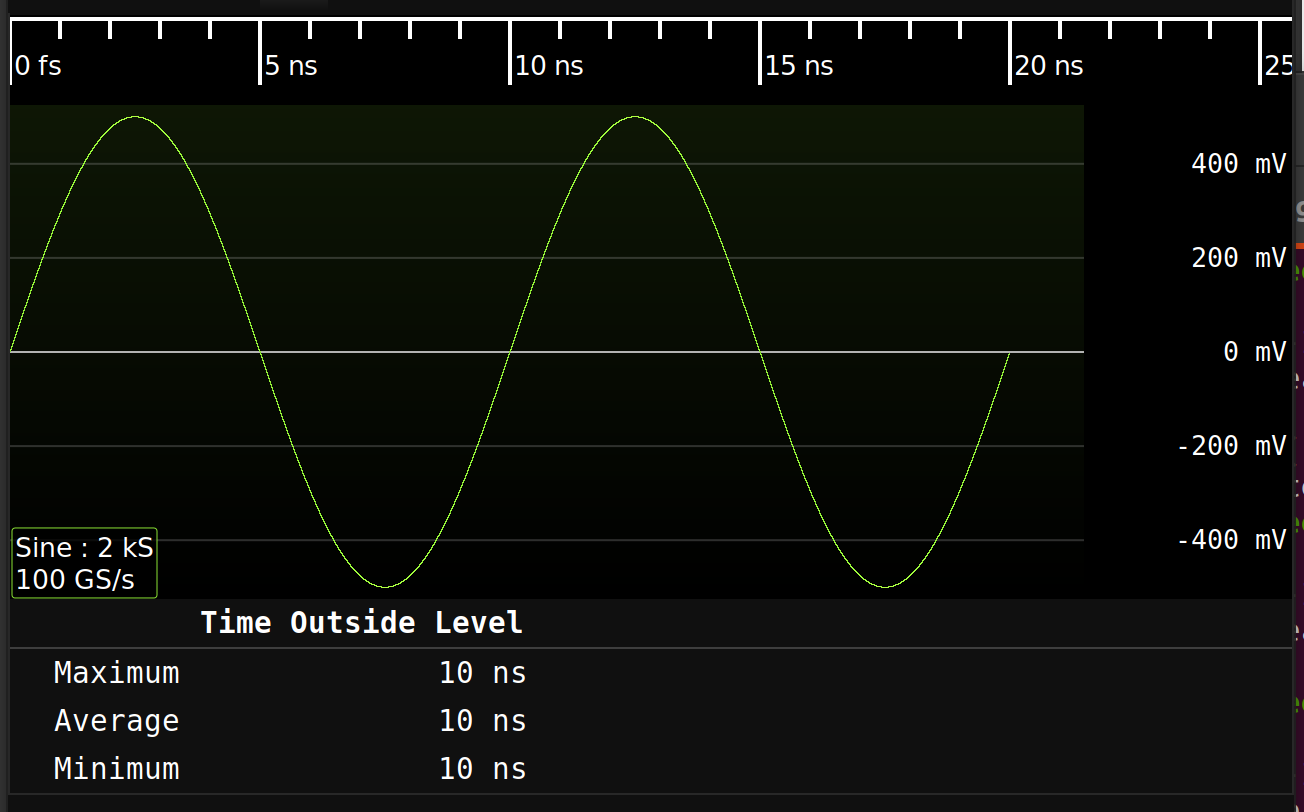Select the 0 mV axis label

1255,352
